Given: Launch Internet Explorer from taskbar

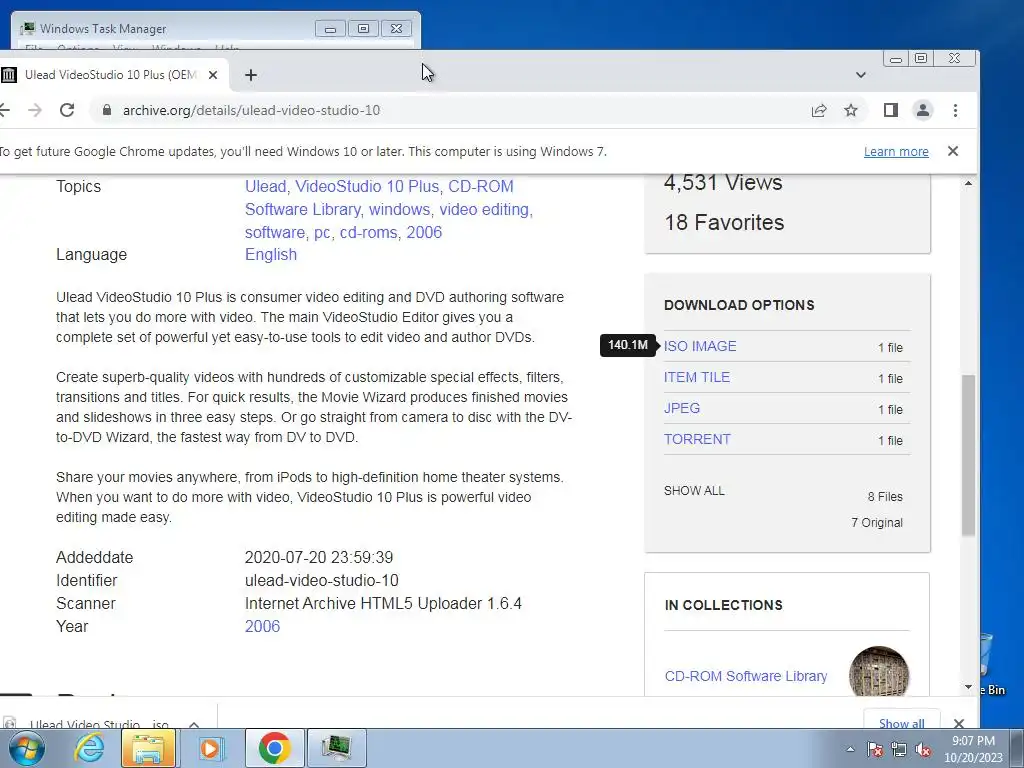Looking at the screenshot, I should tap(89, 748).
